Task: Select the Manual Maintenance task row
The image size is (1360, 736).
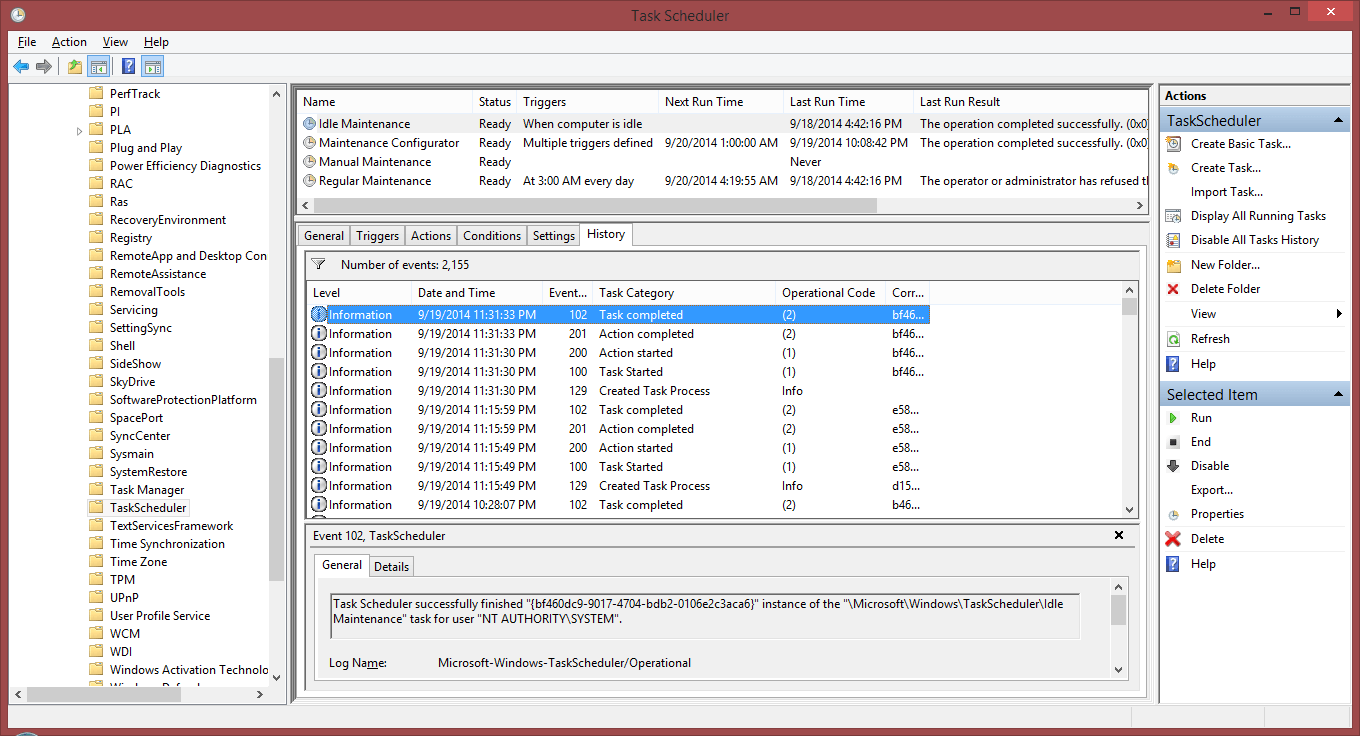Action: point(722,162)
